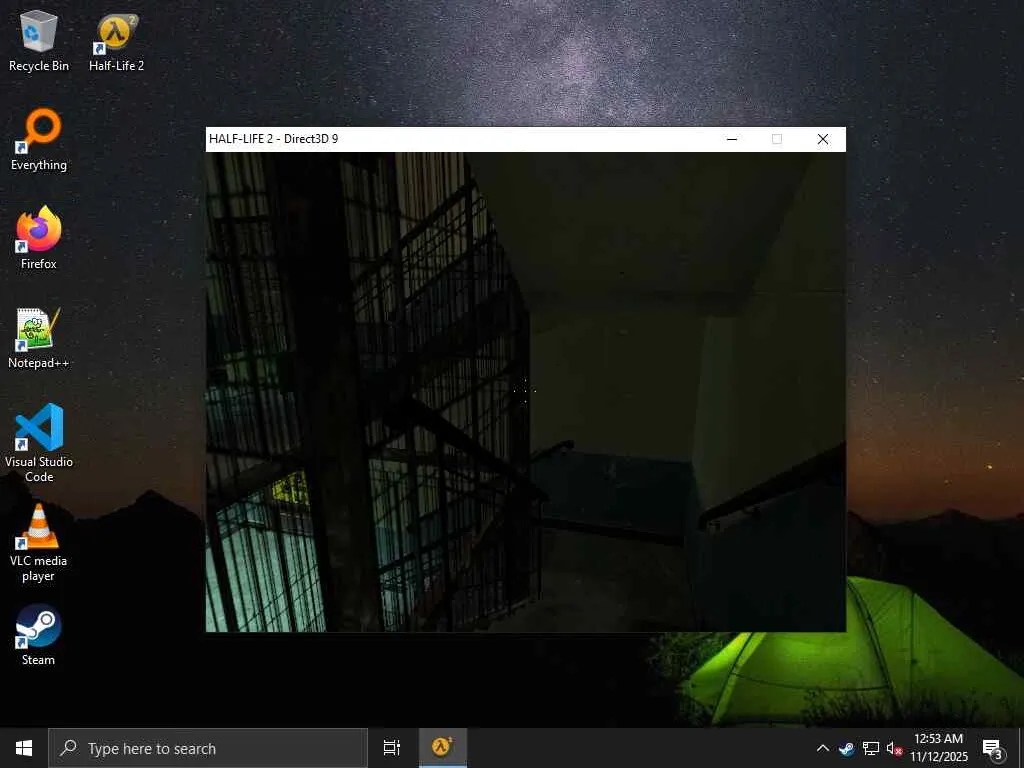Open Task View from the taskbar

392,748
